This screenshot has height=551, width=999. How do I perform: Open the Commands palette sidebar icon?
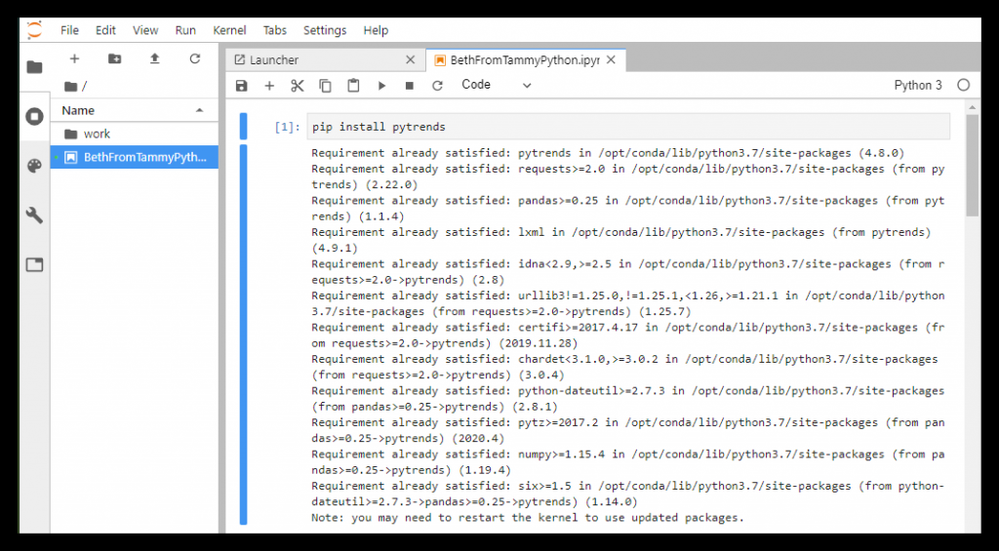click(x=34, y=166)
